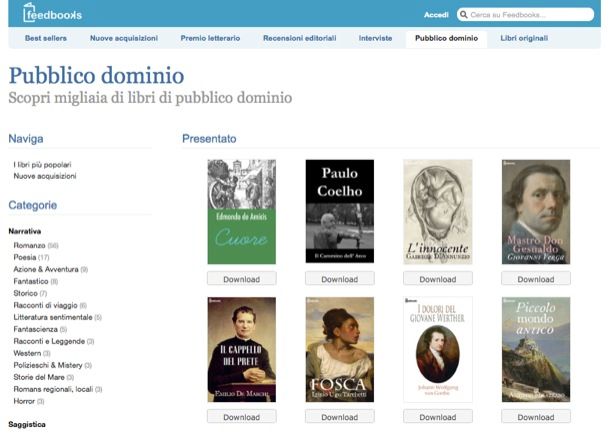Open Il cappello del prete cover

tap(242, 350)
